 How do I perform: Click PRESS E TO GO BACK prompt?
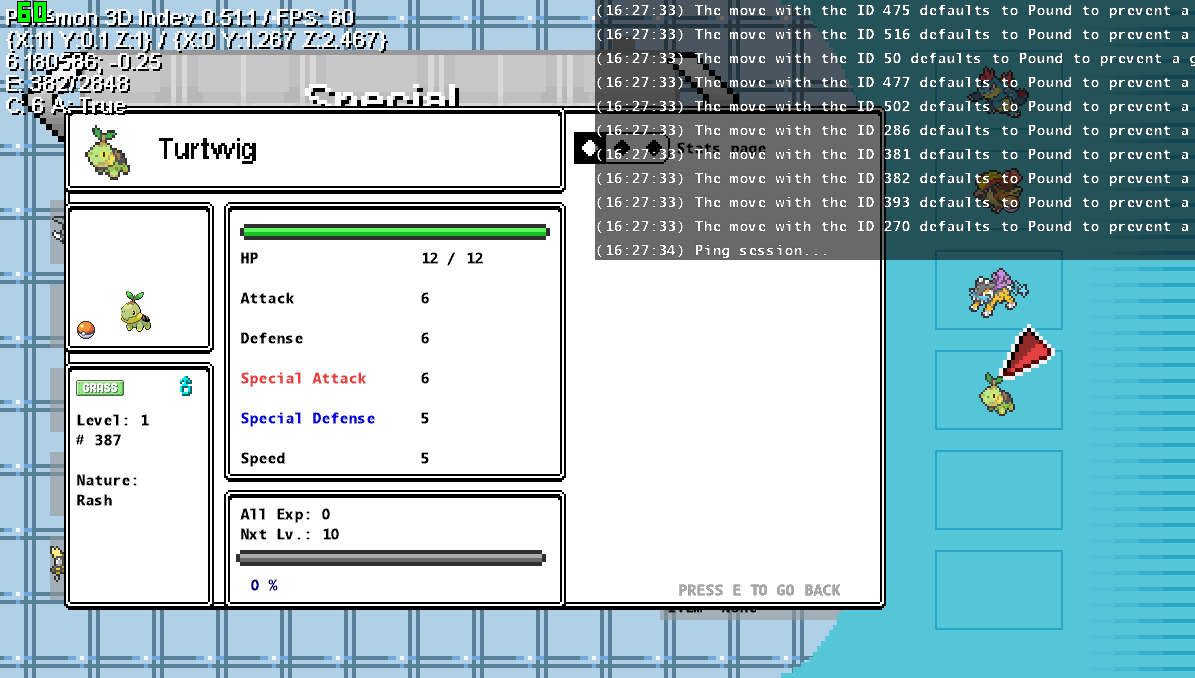[759, 590]
